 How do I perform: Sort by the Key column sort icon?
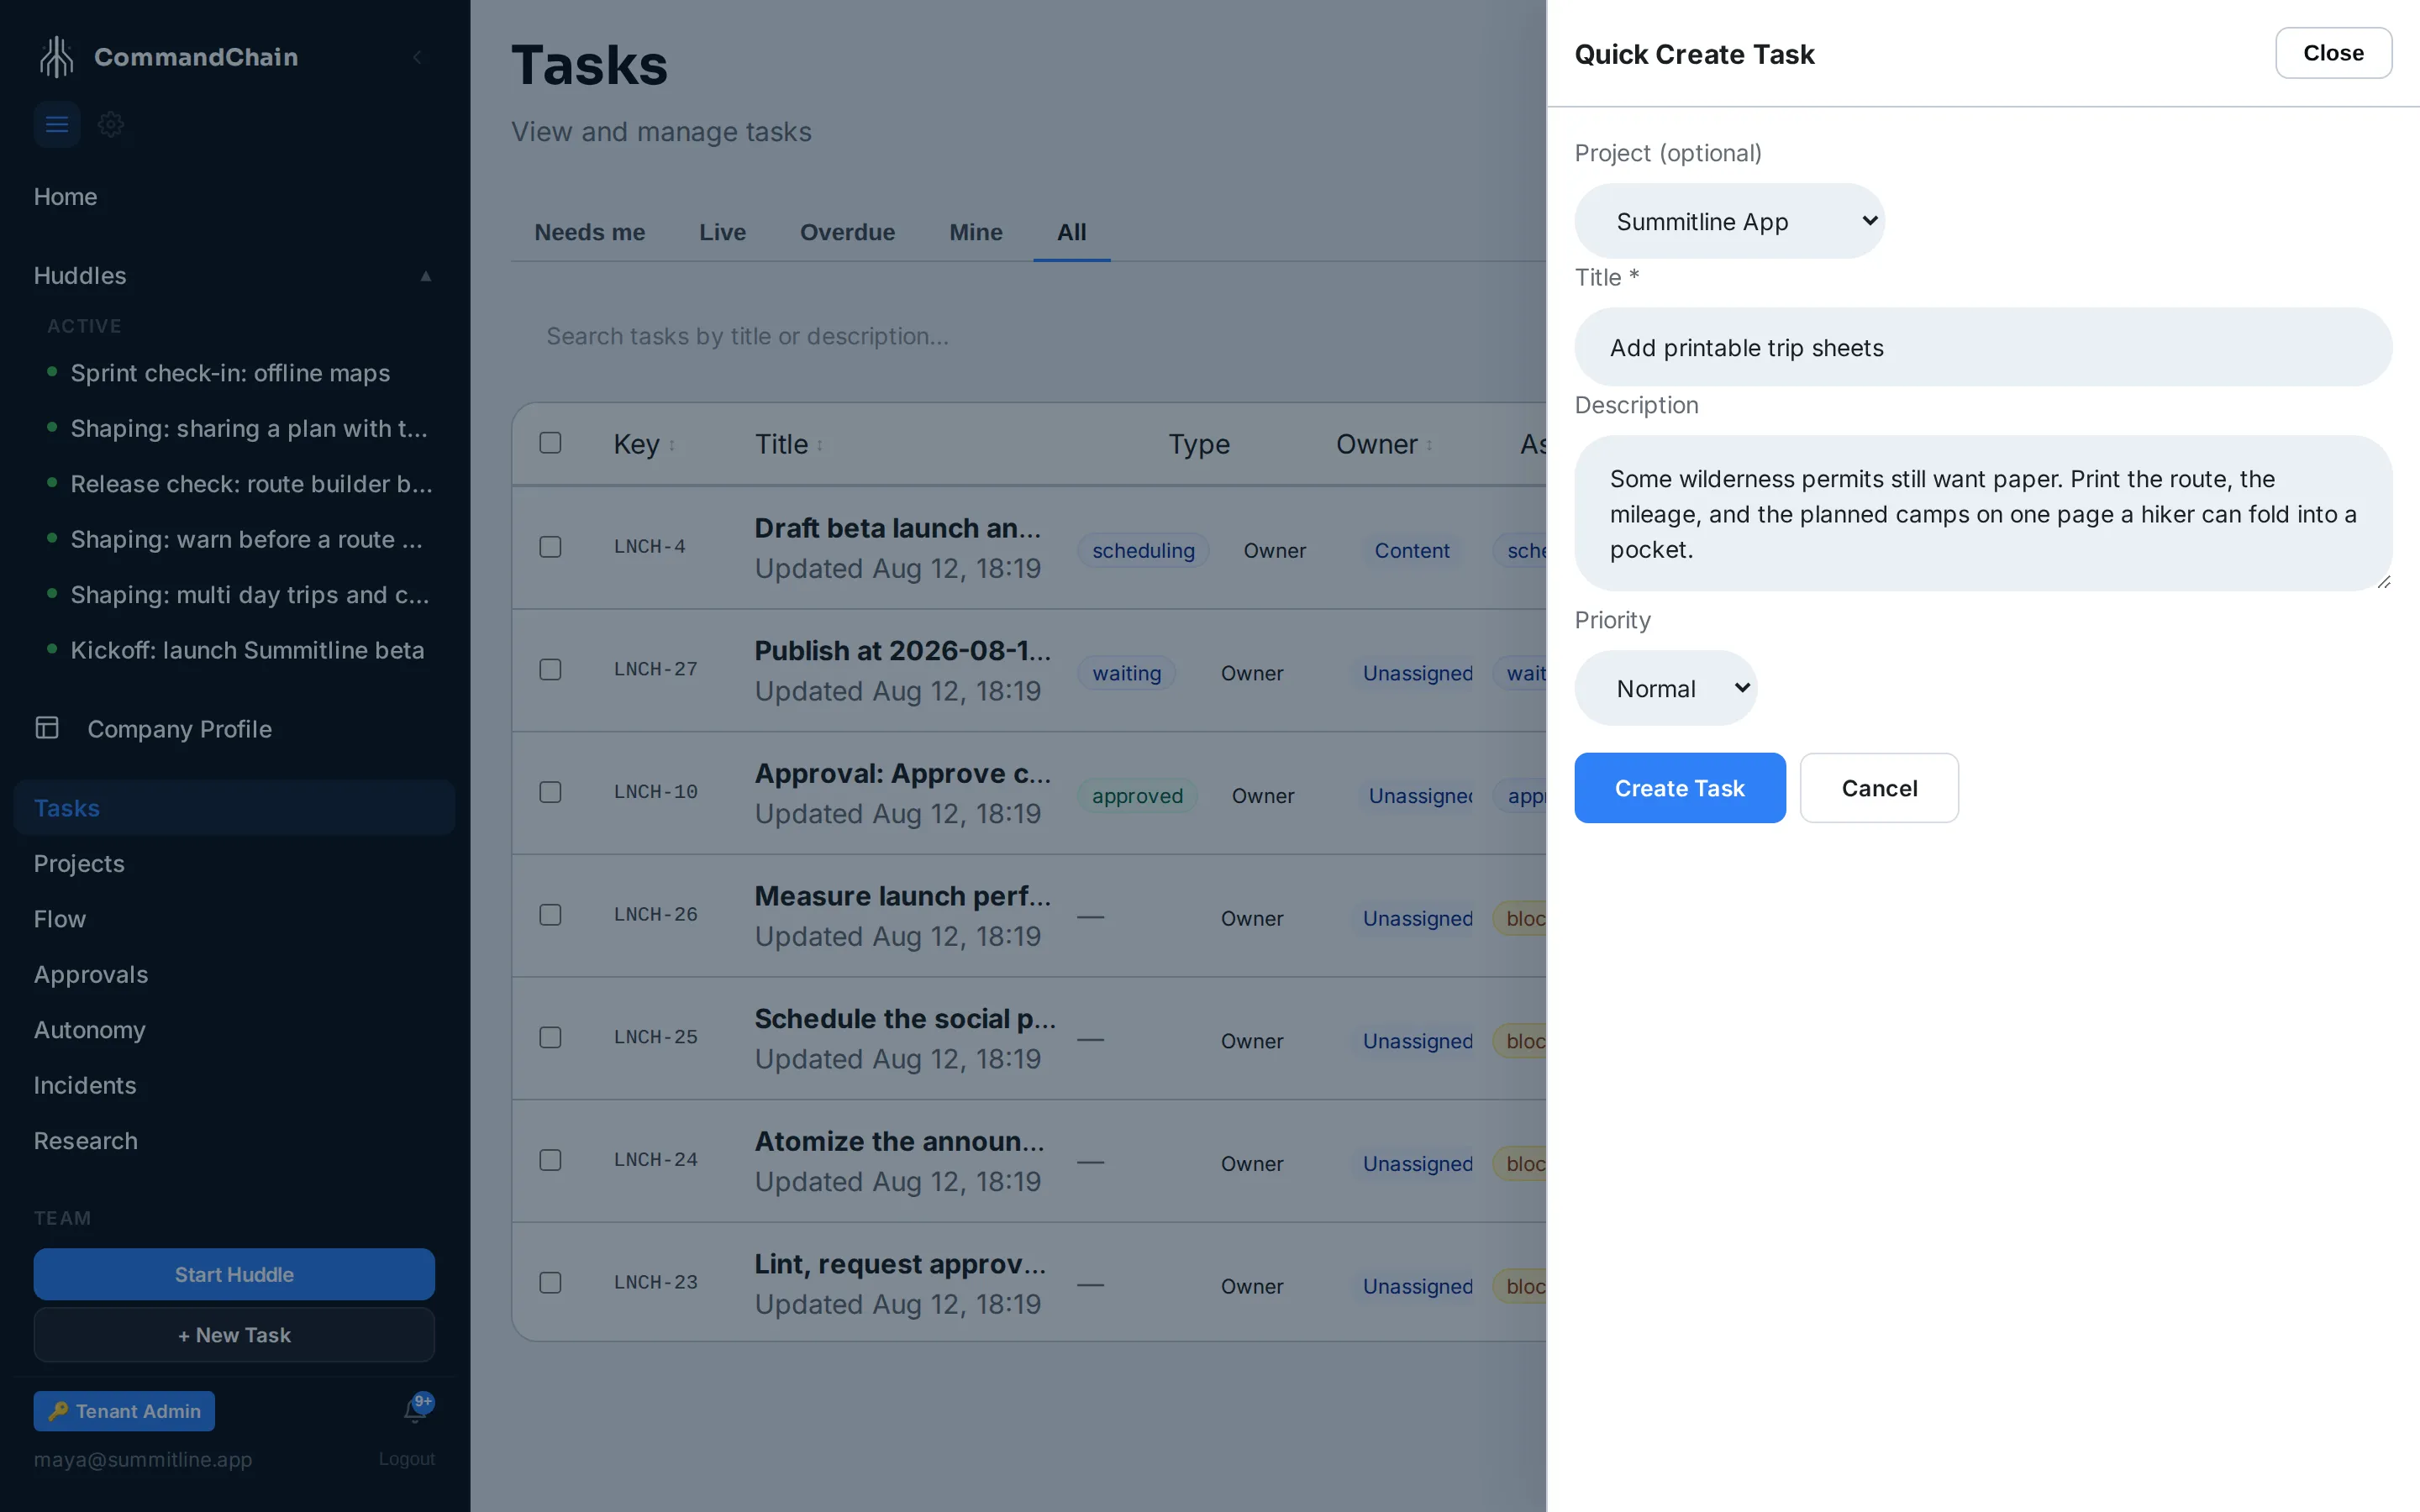(672, 446)
